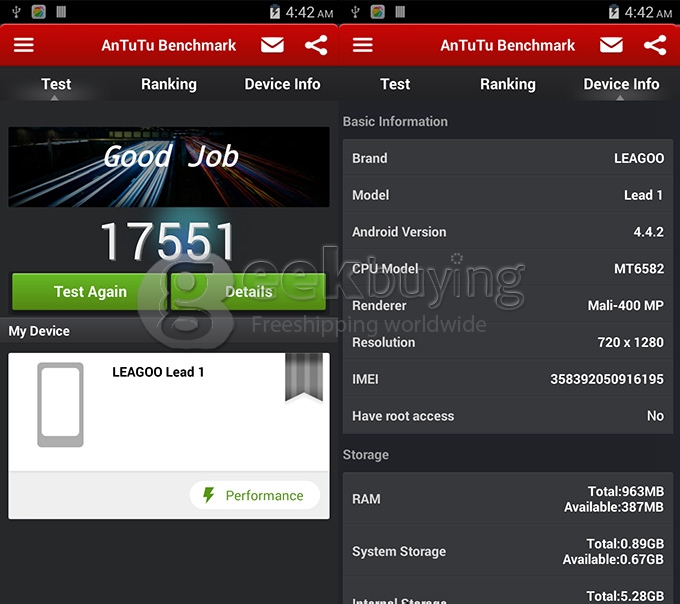Tap the My Device section header
This screenshot has width=680, height=604.
pos(39,331)
